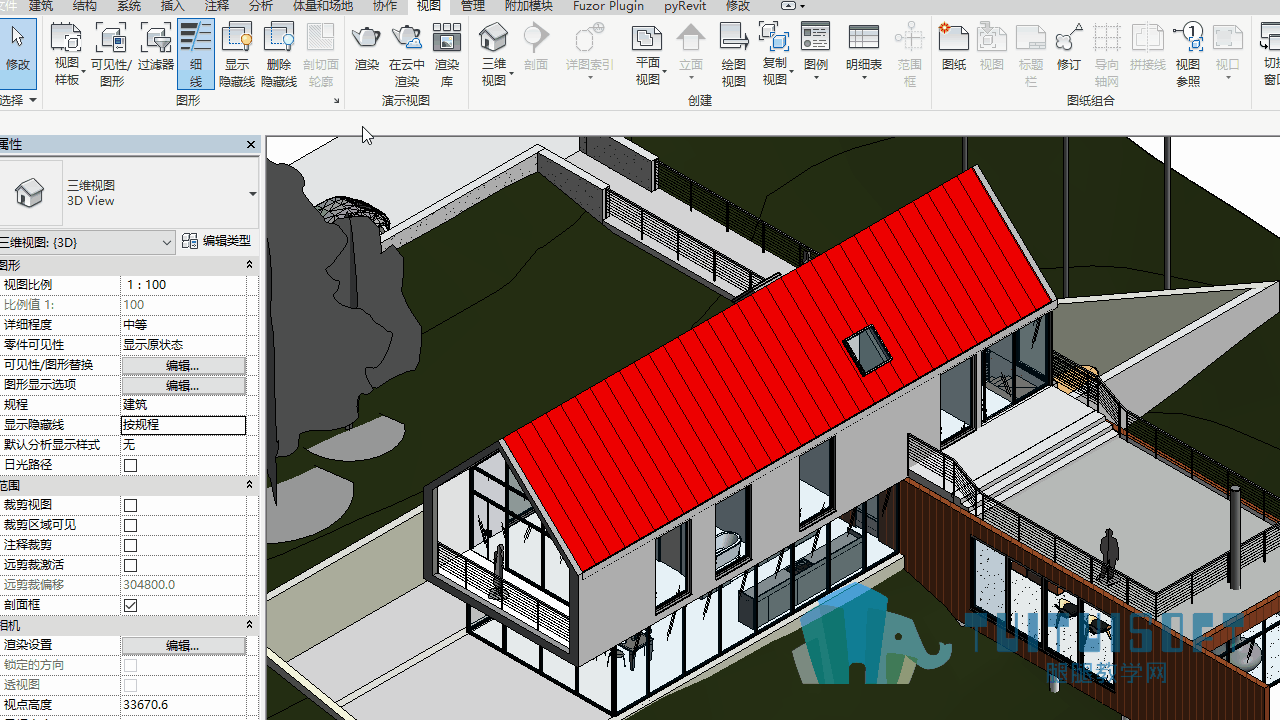Close the 属性 (Properties) panel
Screen dimensions: 1280x720
click(251, 145)
